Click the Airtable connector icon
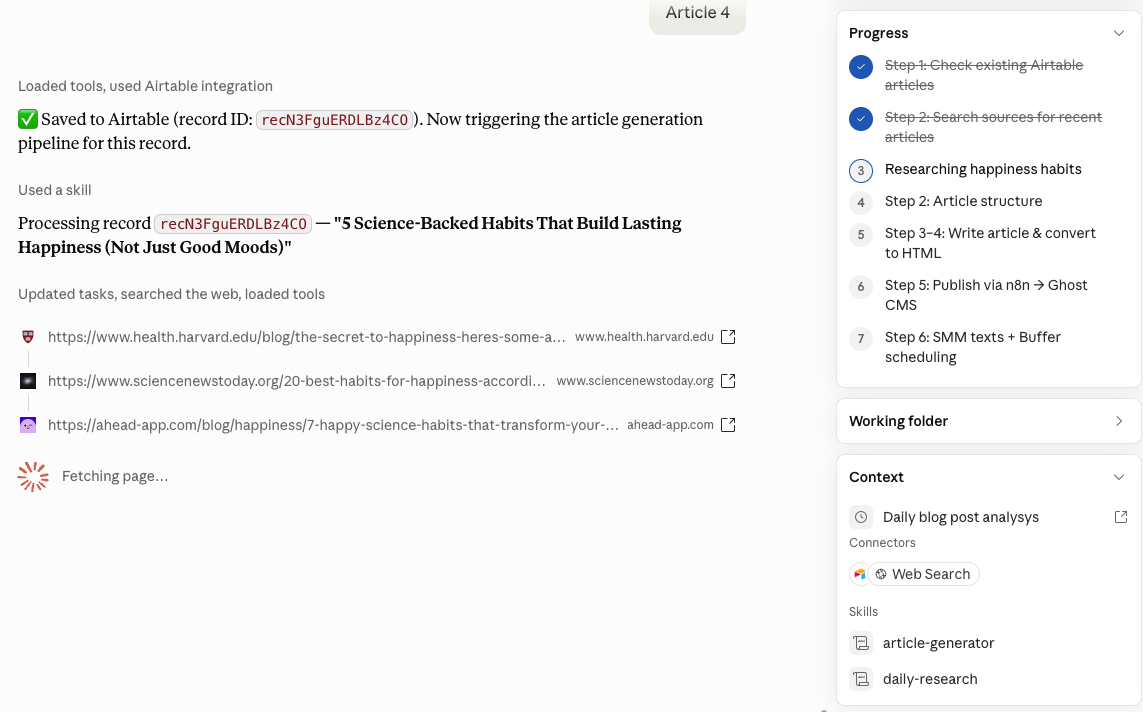Viewport: 1143px width, 712px height. (x=859, y=574)
